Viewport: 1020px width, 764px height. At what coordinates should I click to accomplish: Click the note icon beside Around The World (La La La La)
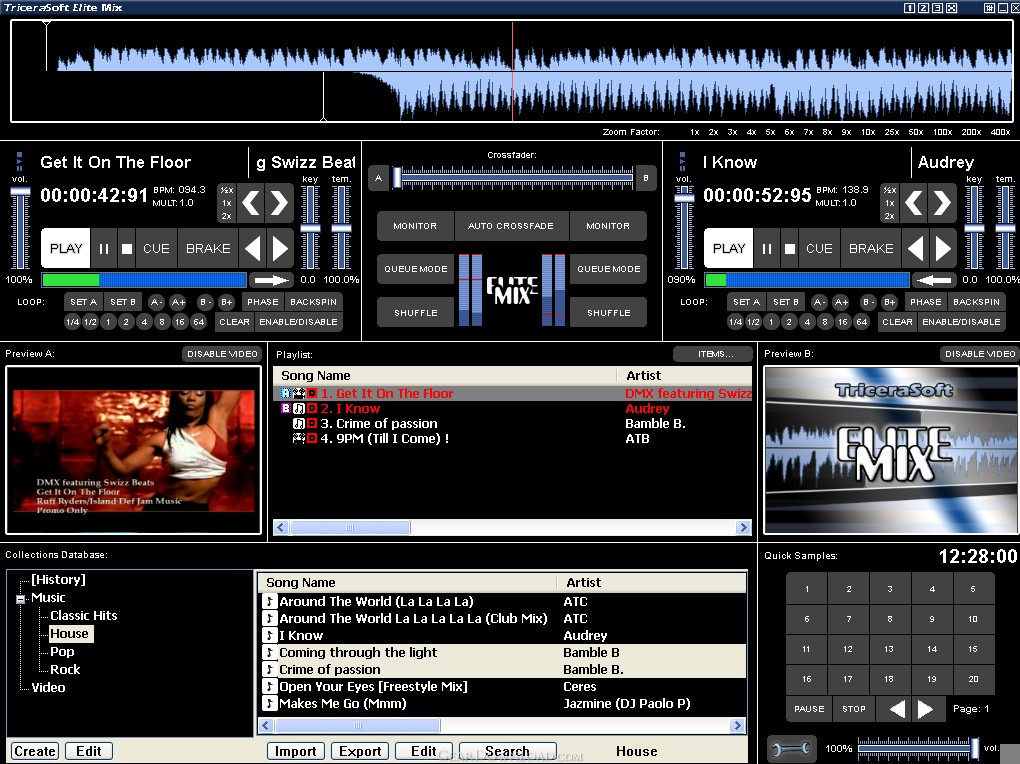pos(269,601)
